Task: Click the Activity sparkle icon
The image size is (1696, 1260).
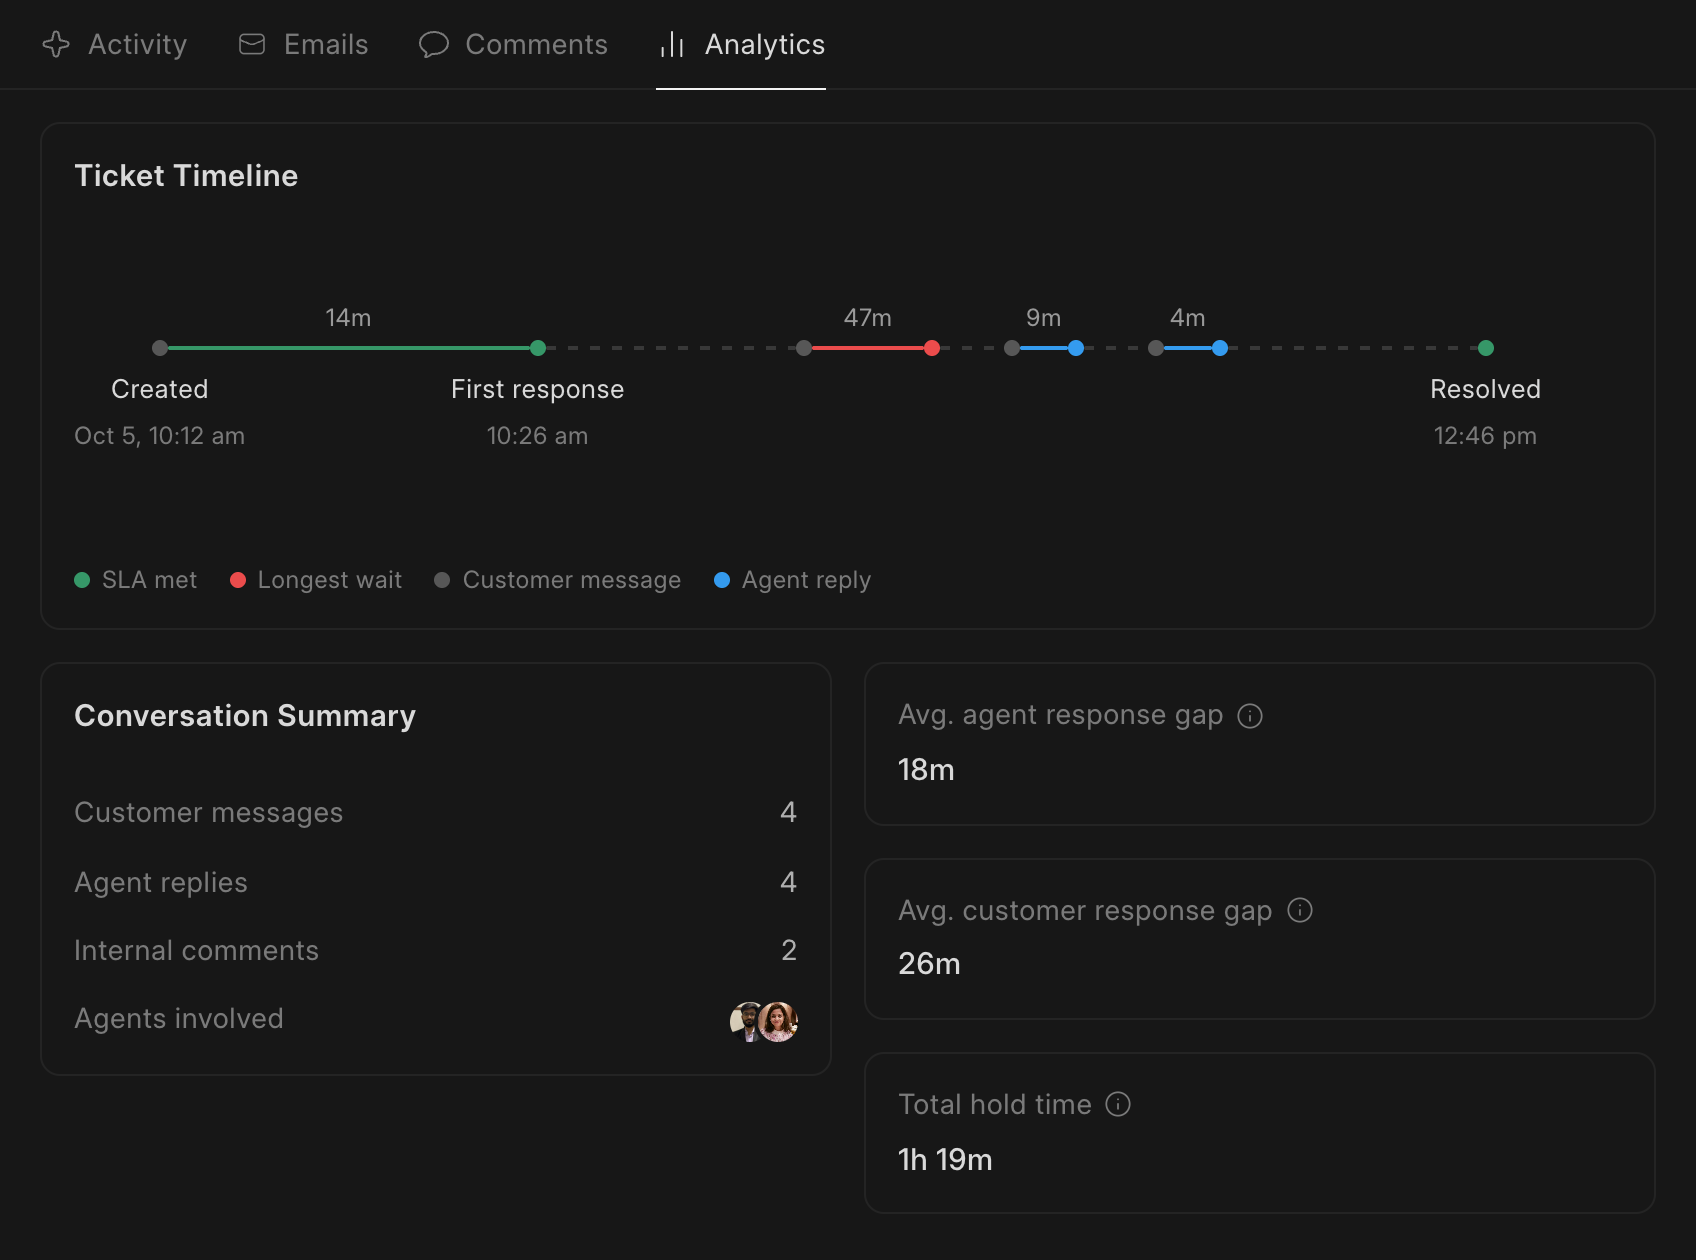Action: click(x=56, y=44)
